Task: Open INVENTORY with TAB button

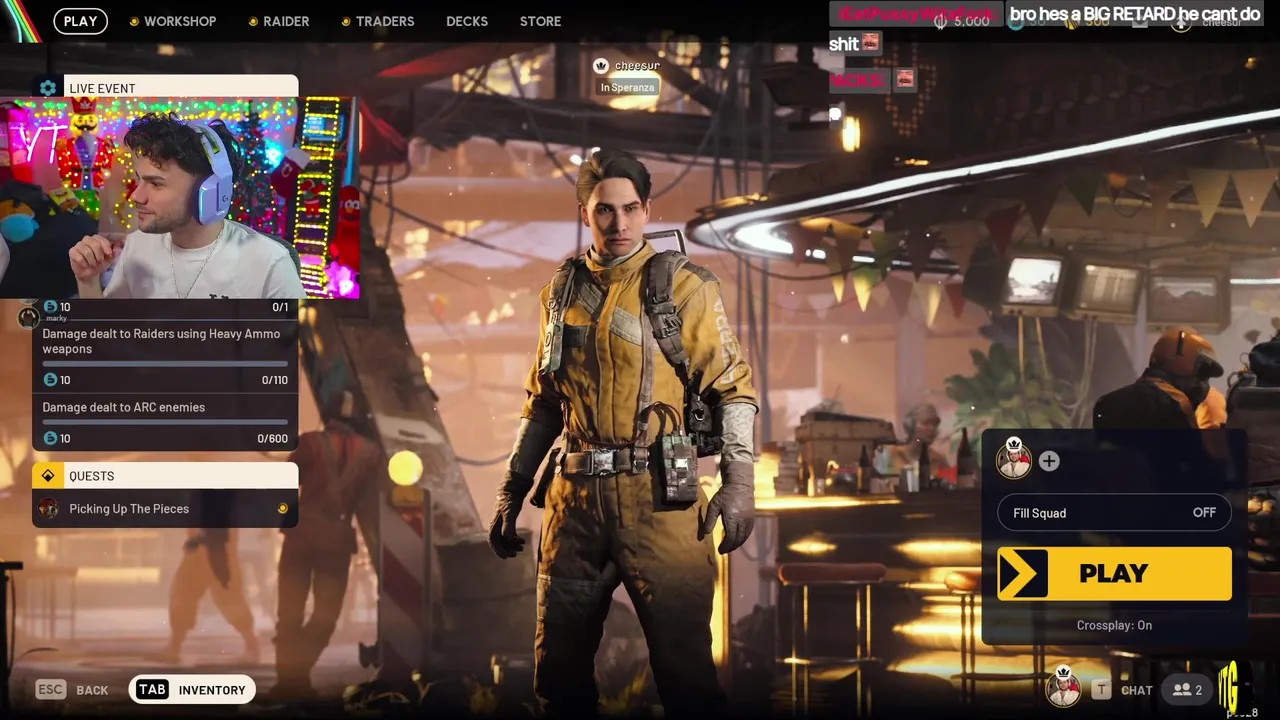Action: pyautogui.click(x=192, y=690)
